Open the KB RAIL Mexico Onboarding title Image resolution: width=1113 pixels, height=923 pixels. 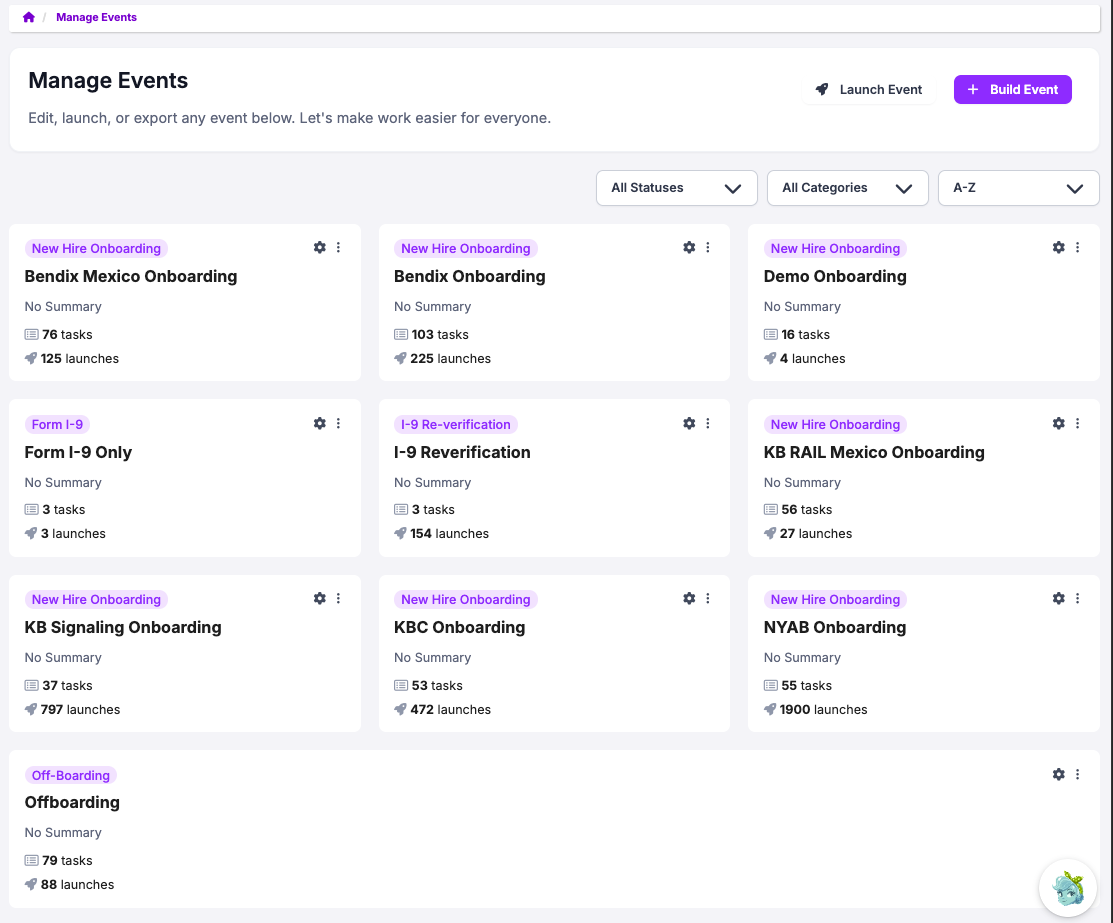tap(873, 452)
